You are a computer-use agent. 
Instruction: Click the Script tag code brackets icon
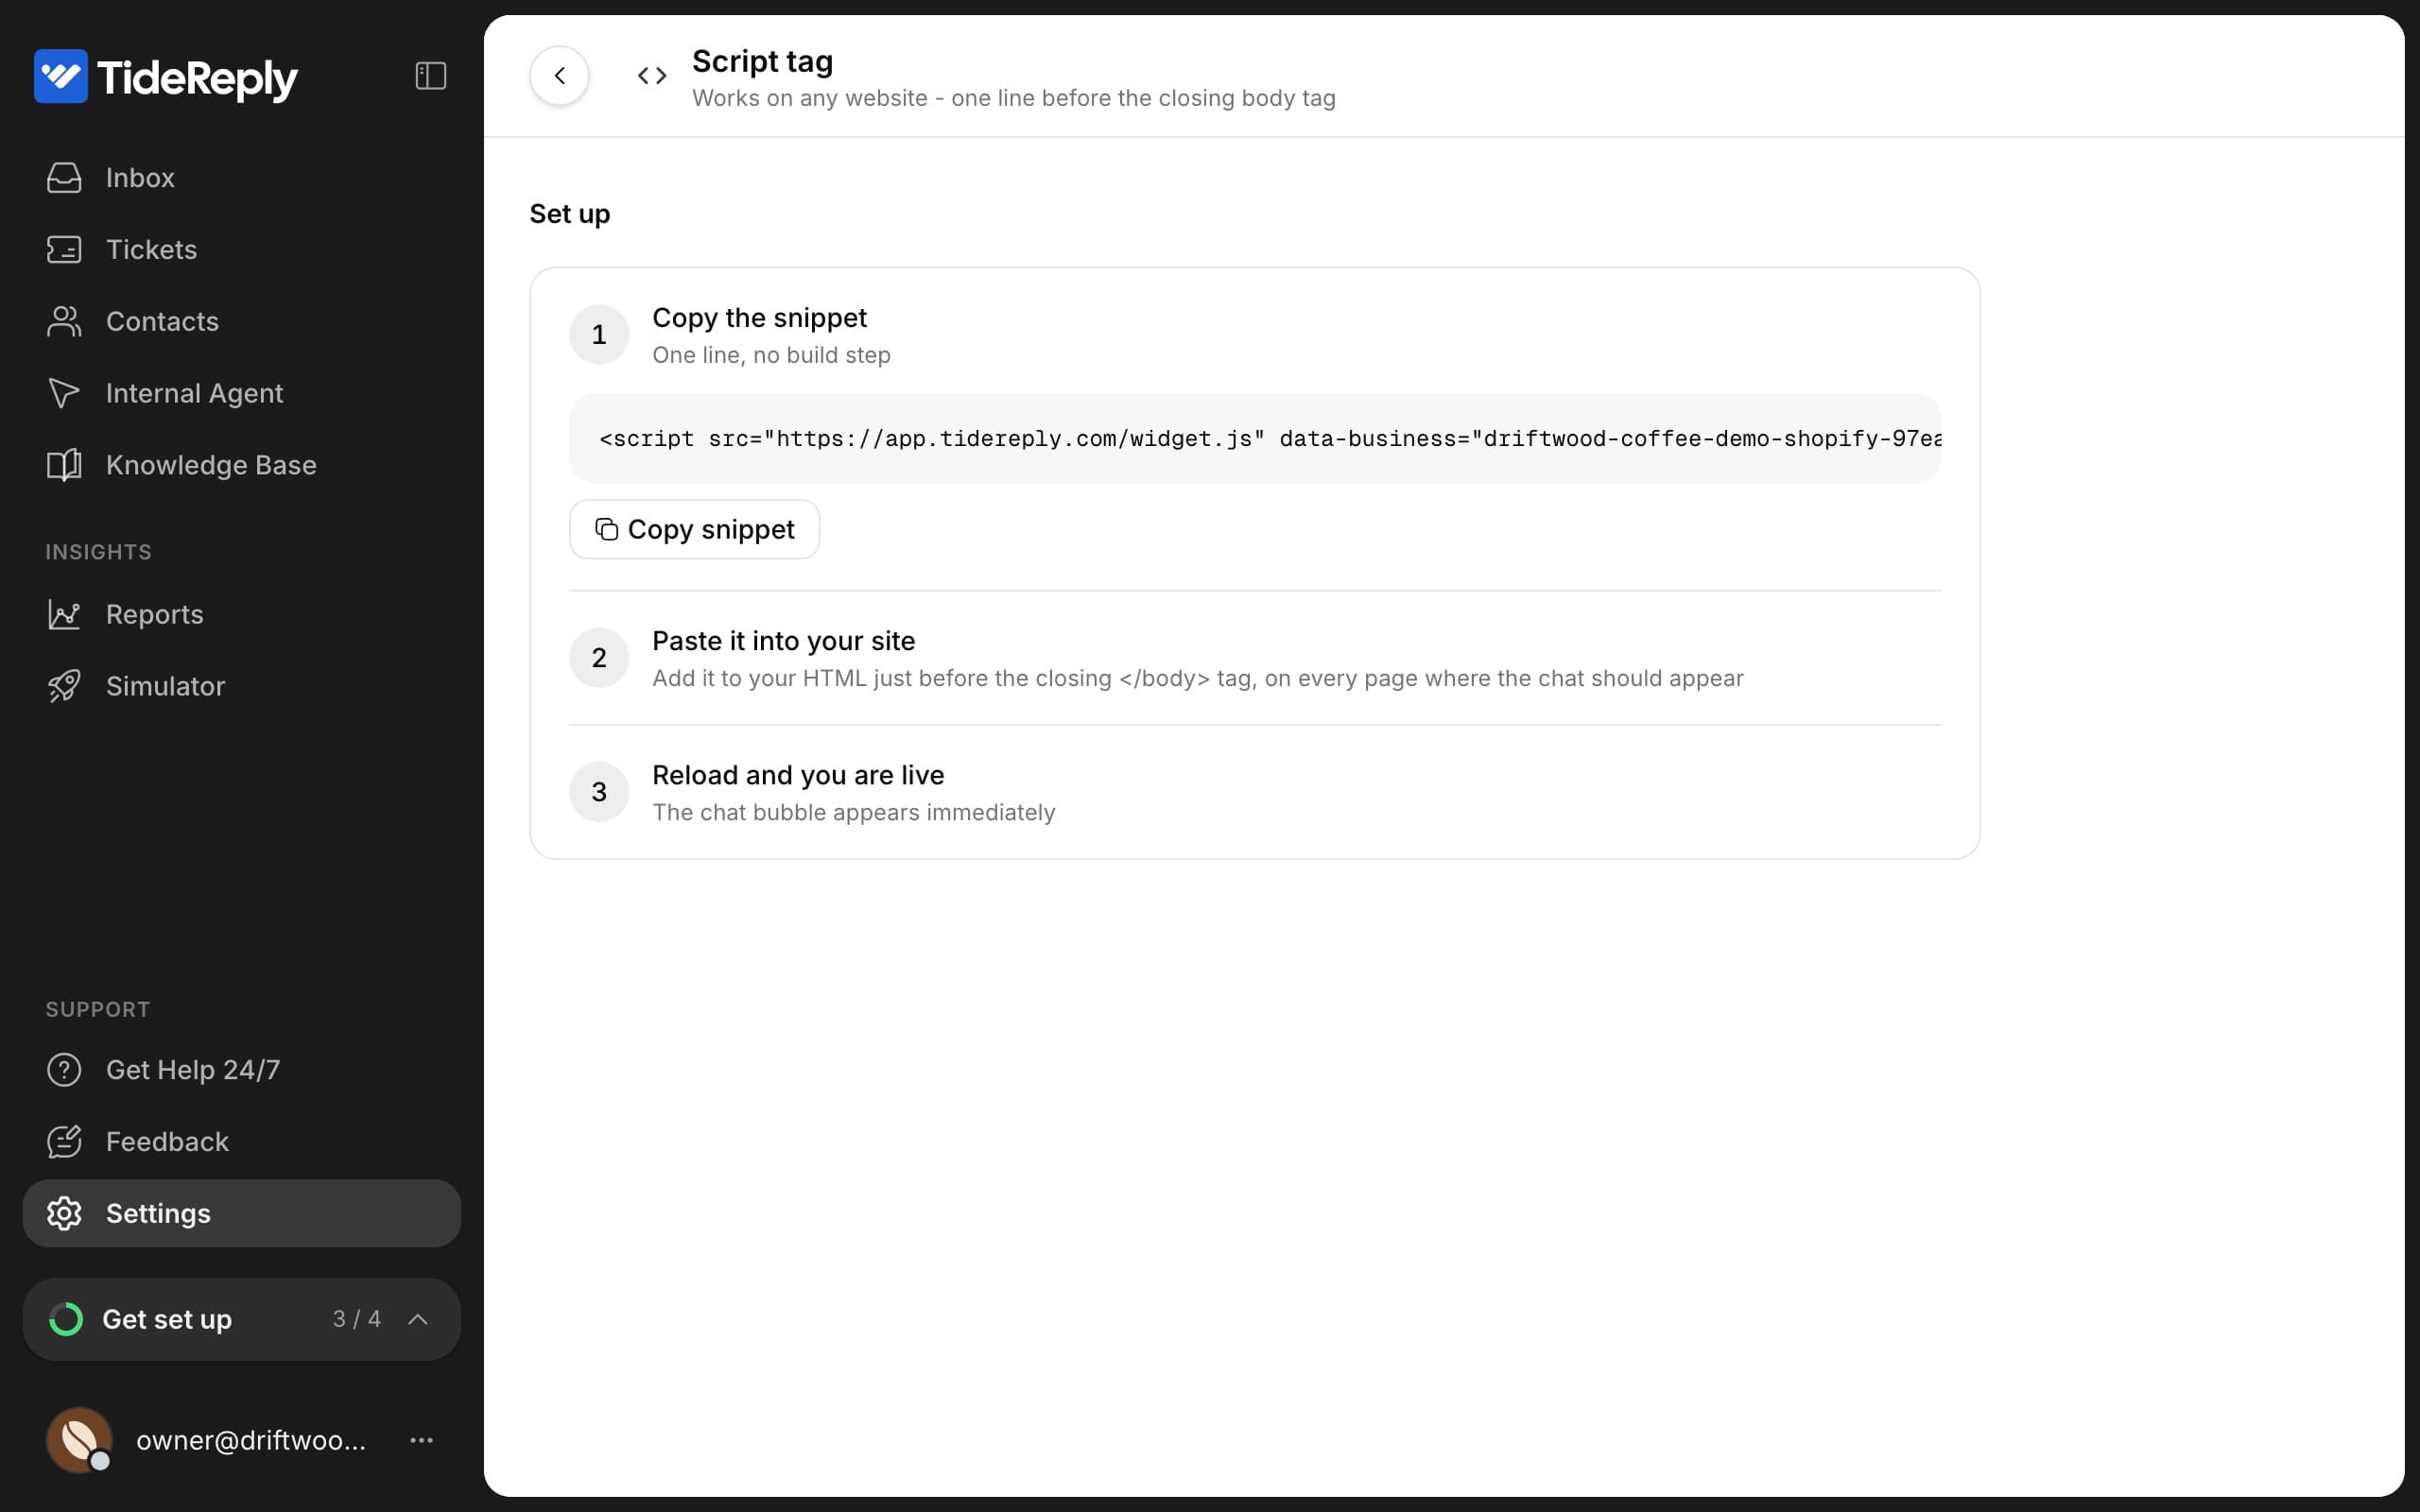[652, 76]
